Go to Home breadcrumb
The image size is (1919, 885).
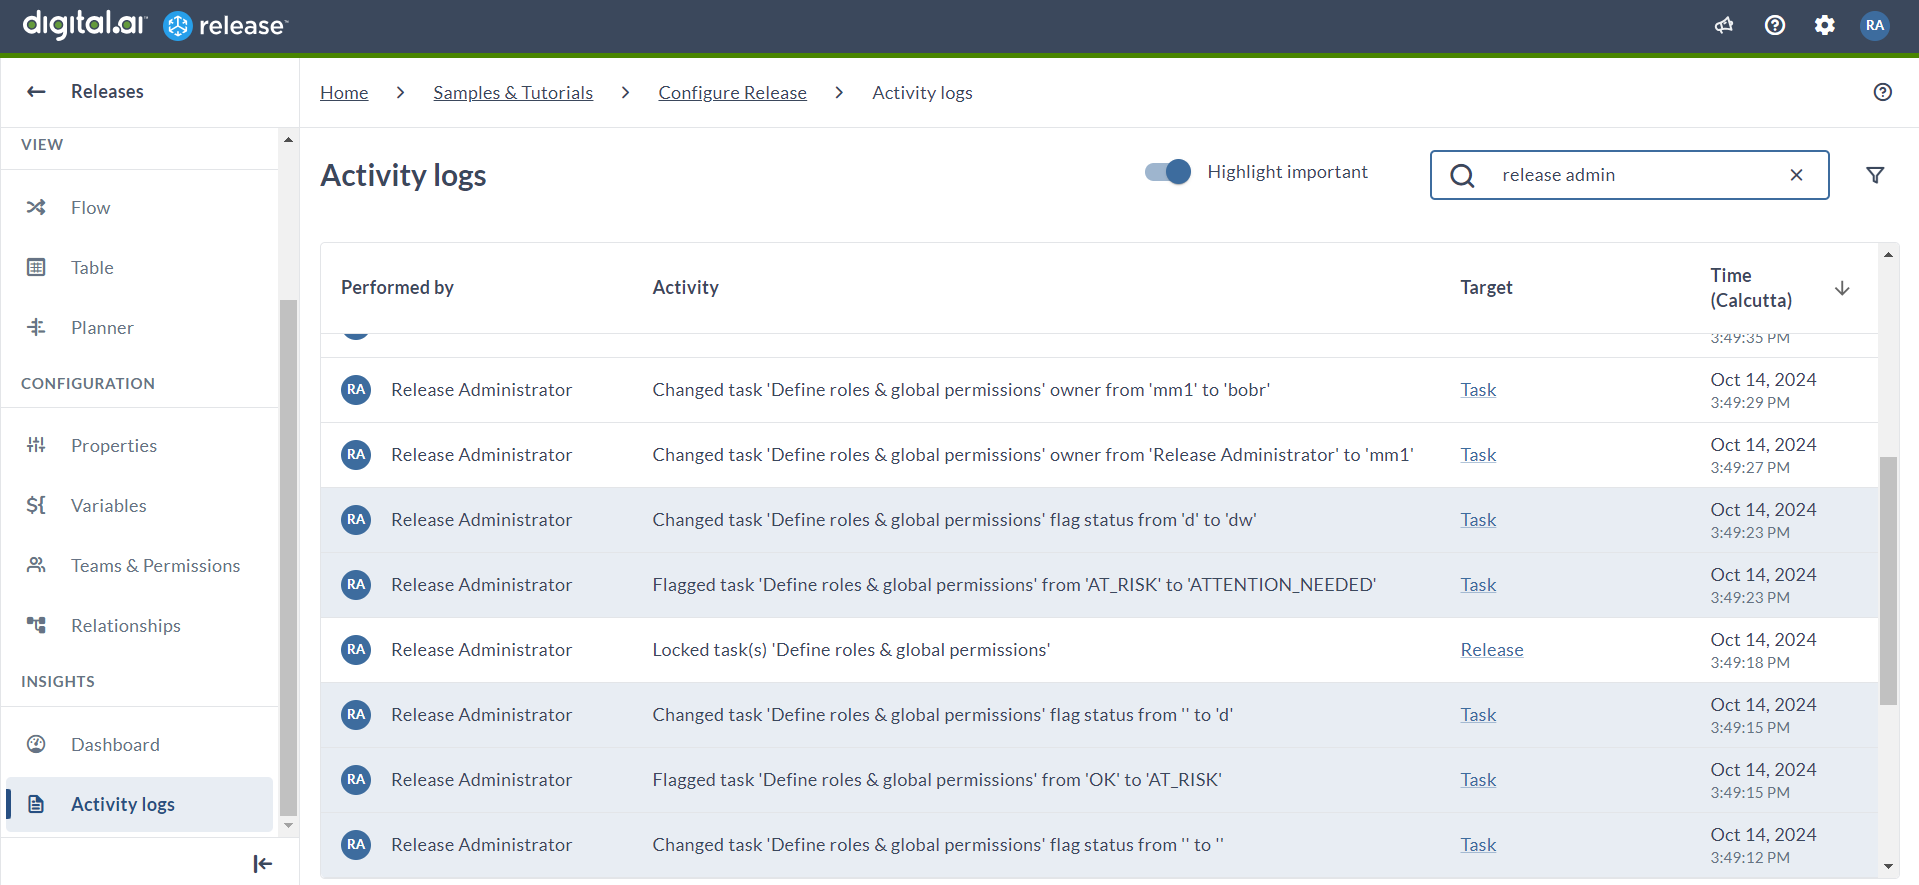click(x=344, y=93)
